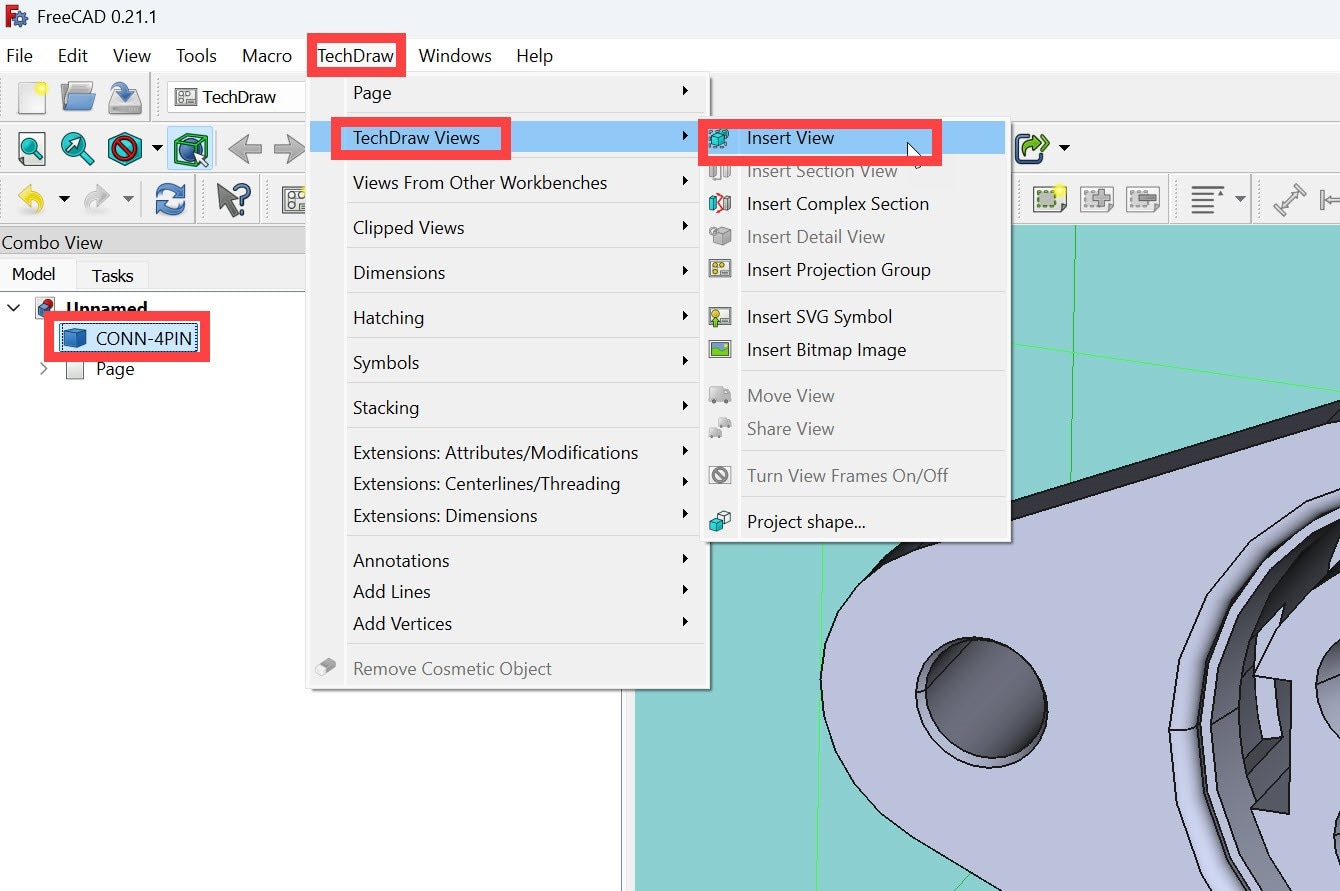Screen dimensions: 1340x891
Task: Click the Save document icon
Action: click(125, 97)
